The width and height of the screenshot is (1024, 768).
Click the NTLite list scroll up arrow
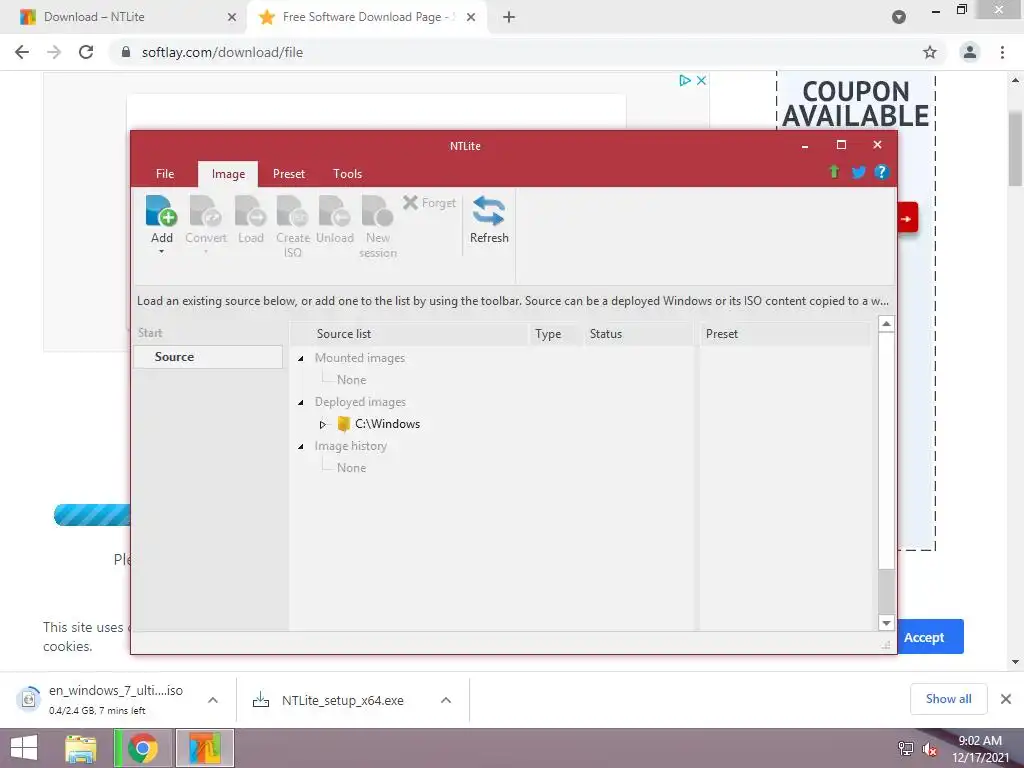click(x=886, y=324)
